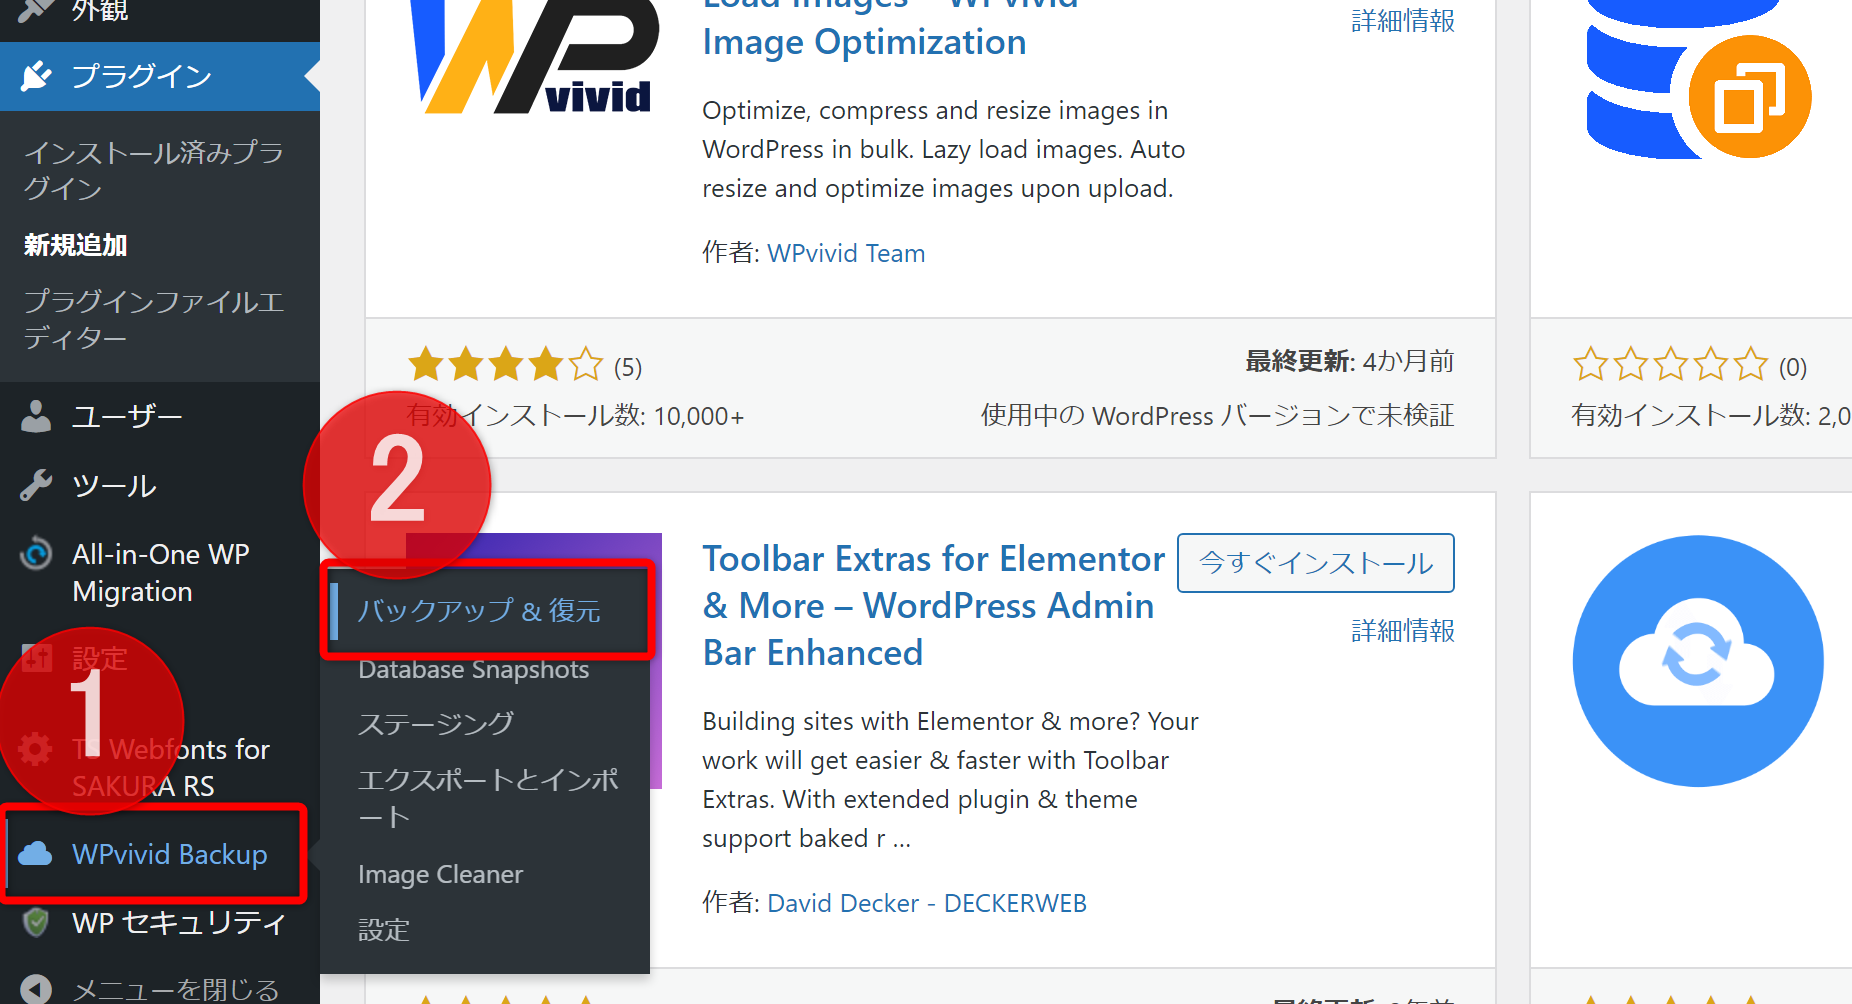Viewport: 1852px width, 1004px height.
Task: Open David Decker - DECKERWEB author link
Action: 926,903
